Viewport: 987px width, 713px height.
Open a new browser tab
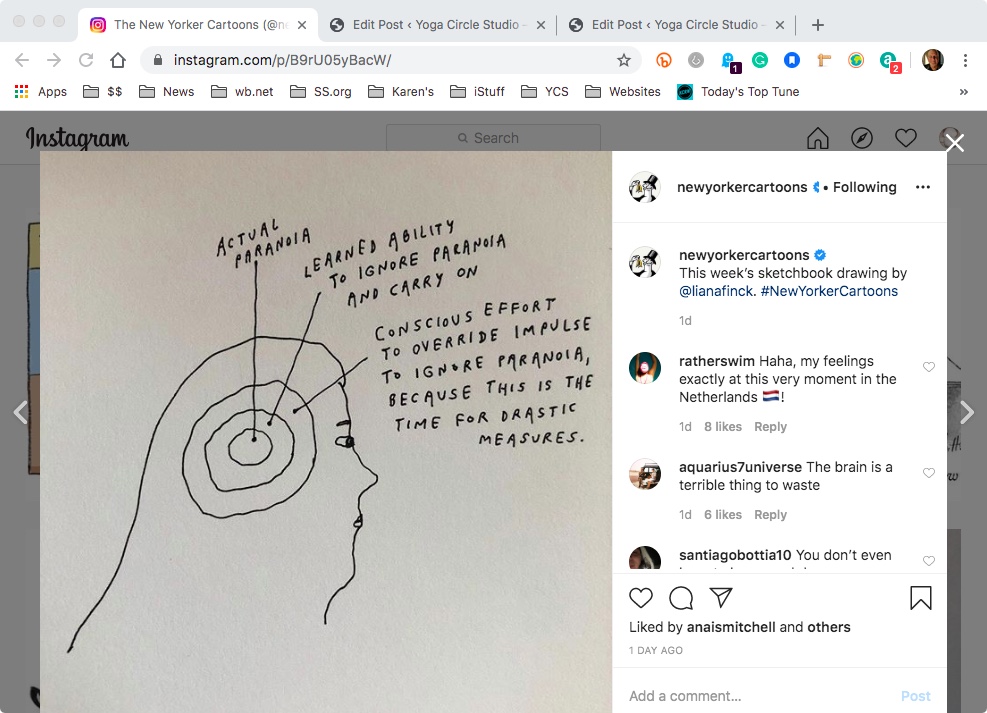818,25
